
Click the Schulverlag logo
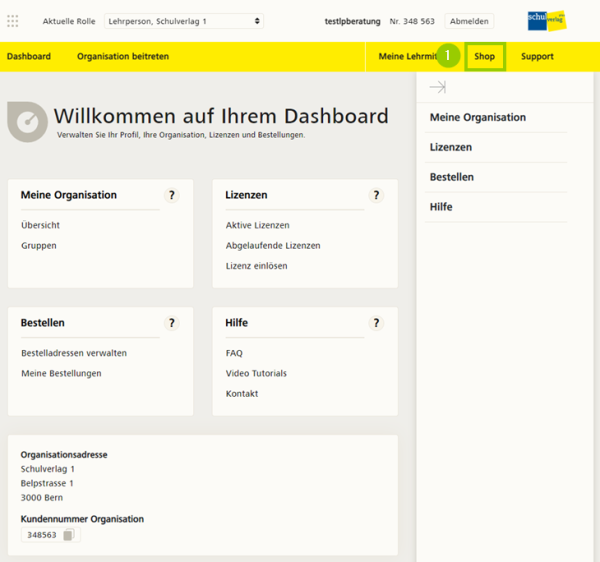[546, 21]
